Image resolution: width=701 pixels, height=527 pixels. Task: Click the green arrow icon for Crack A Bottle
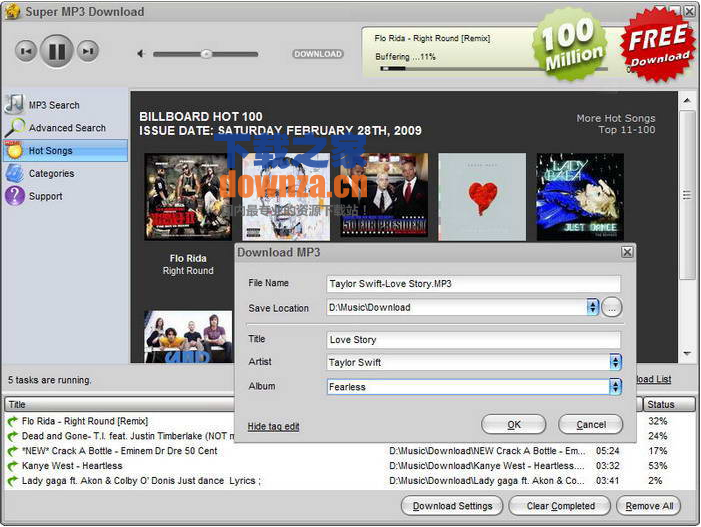(13, 451)
